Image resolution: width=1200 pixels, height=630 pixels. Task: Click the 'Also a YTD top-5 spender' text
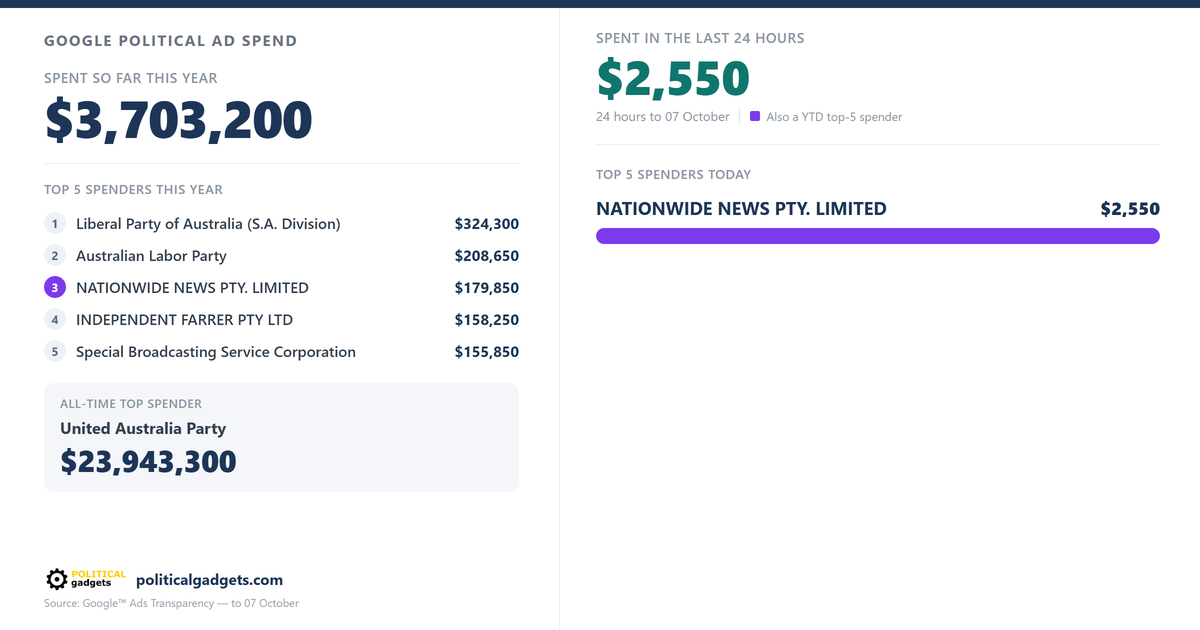tap(834, 117)
